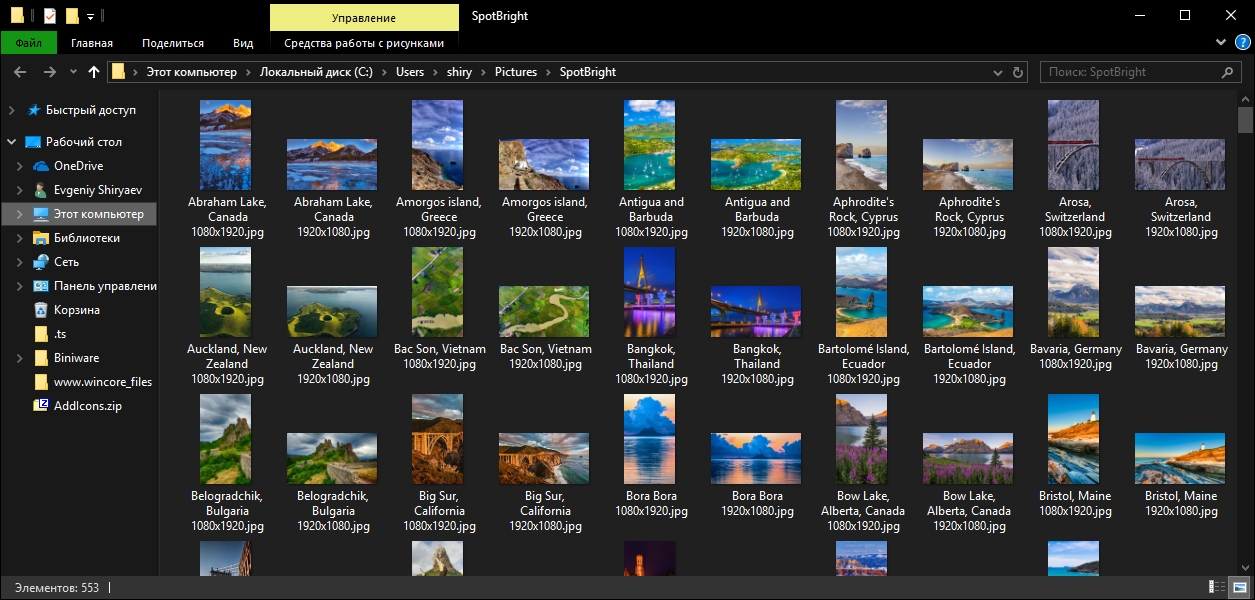This screenshot has height=600, width=1255.
Task: Expand the Сеть tree node
Action: point(20,262)
